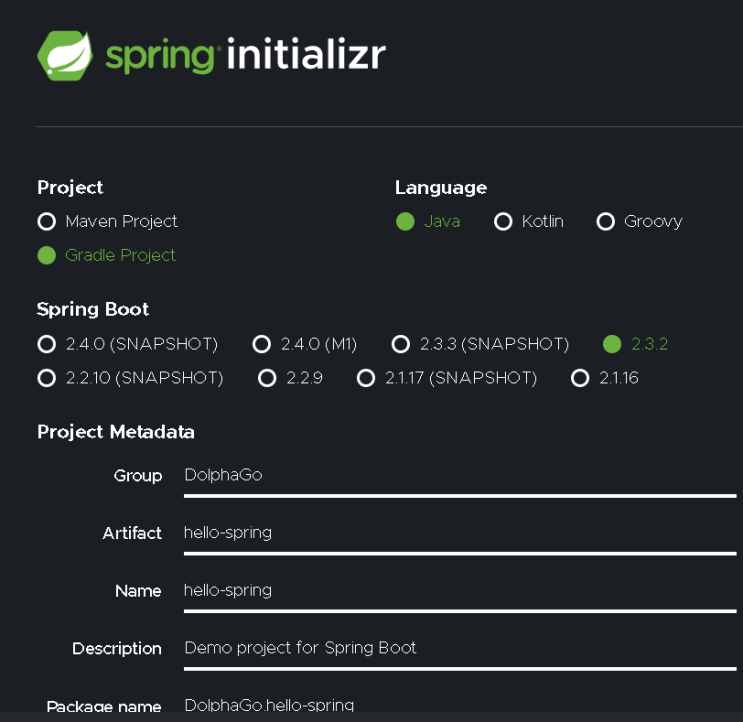Select Spring Boot 2.2.10 (SNAPSHOT)

click(x=47, y=378)
